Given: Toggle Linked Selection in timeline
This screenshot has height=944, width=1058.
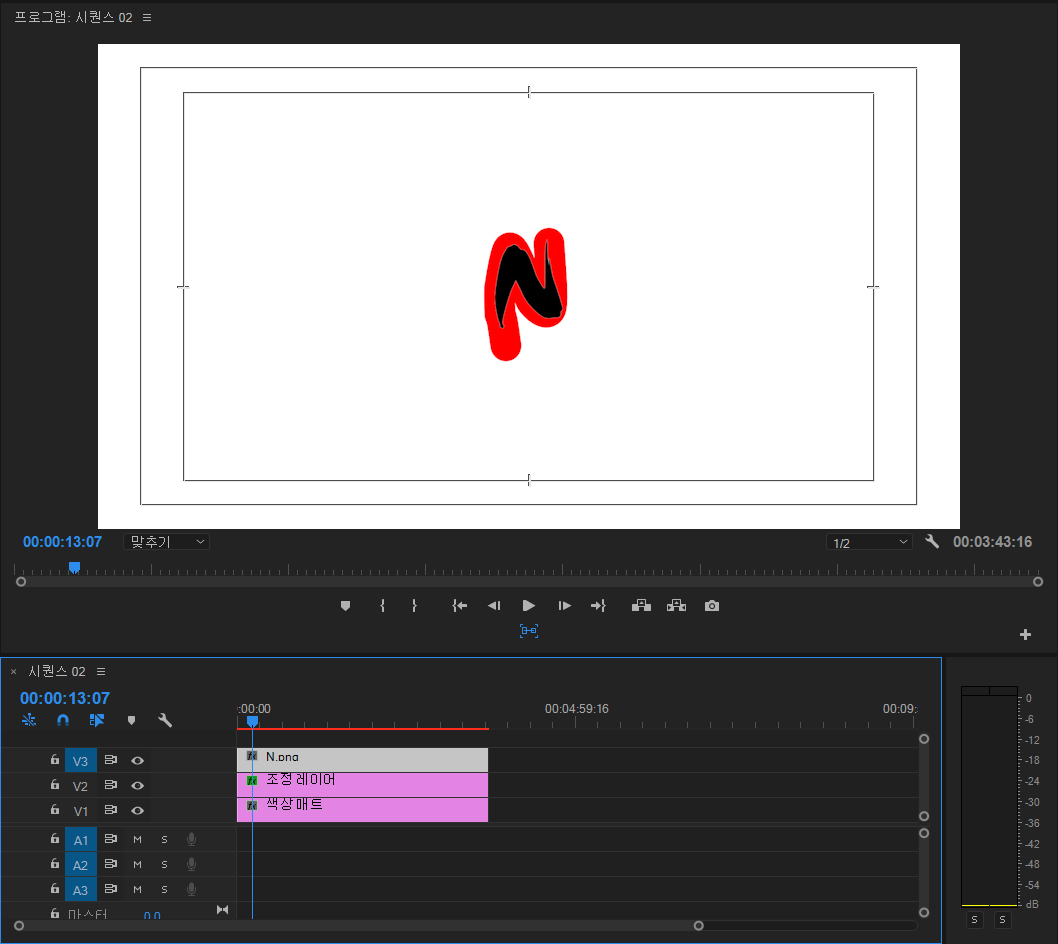Looking at the screenshot, I should point(97,720).
